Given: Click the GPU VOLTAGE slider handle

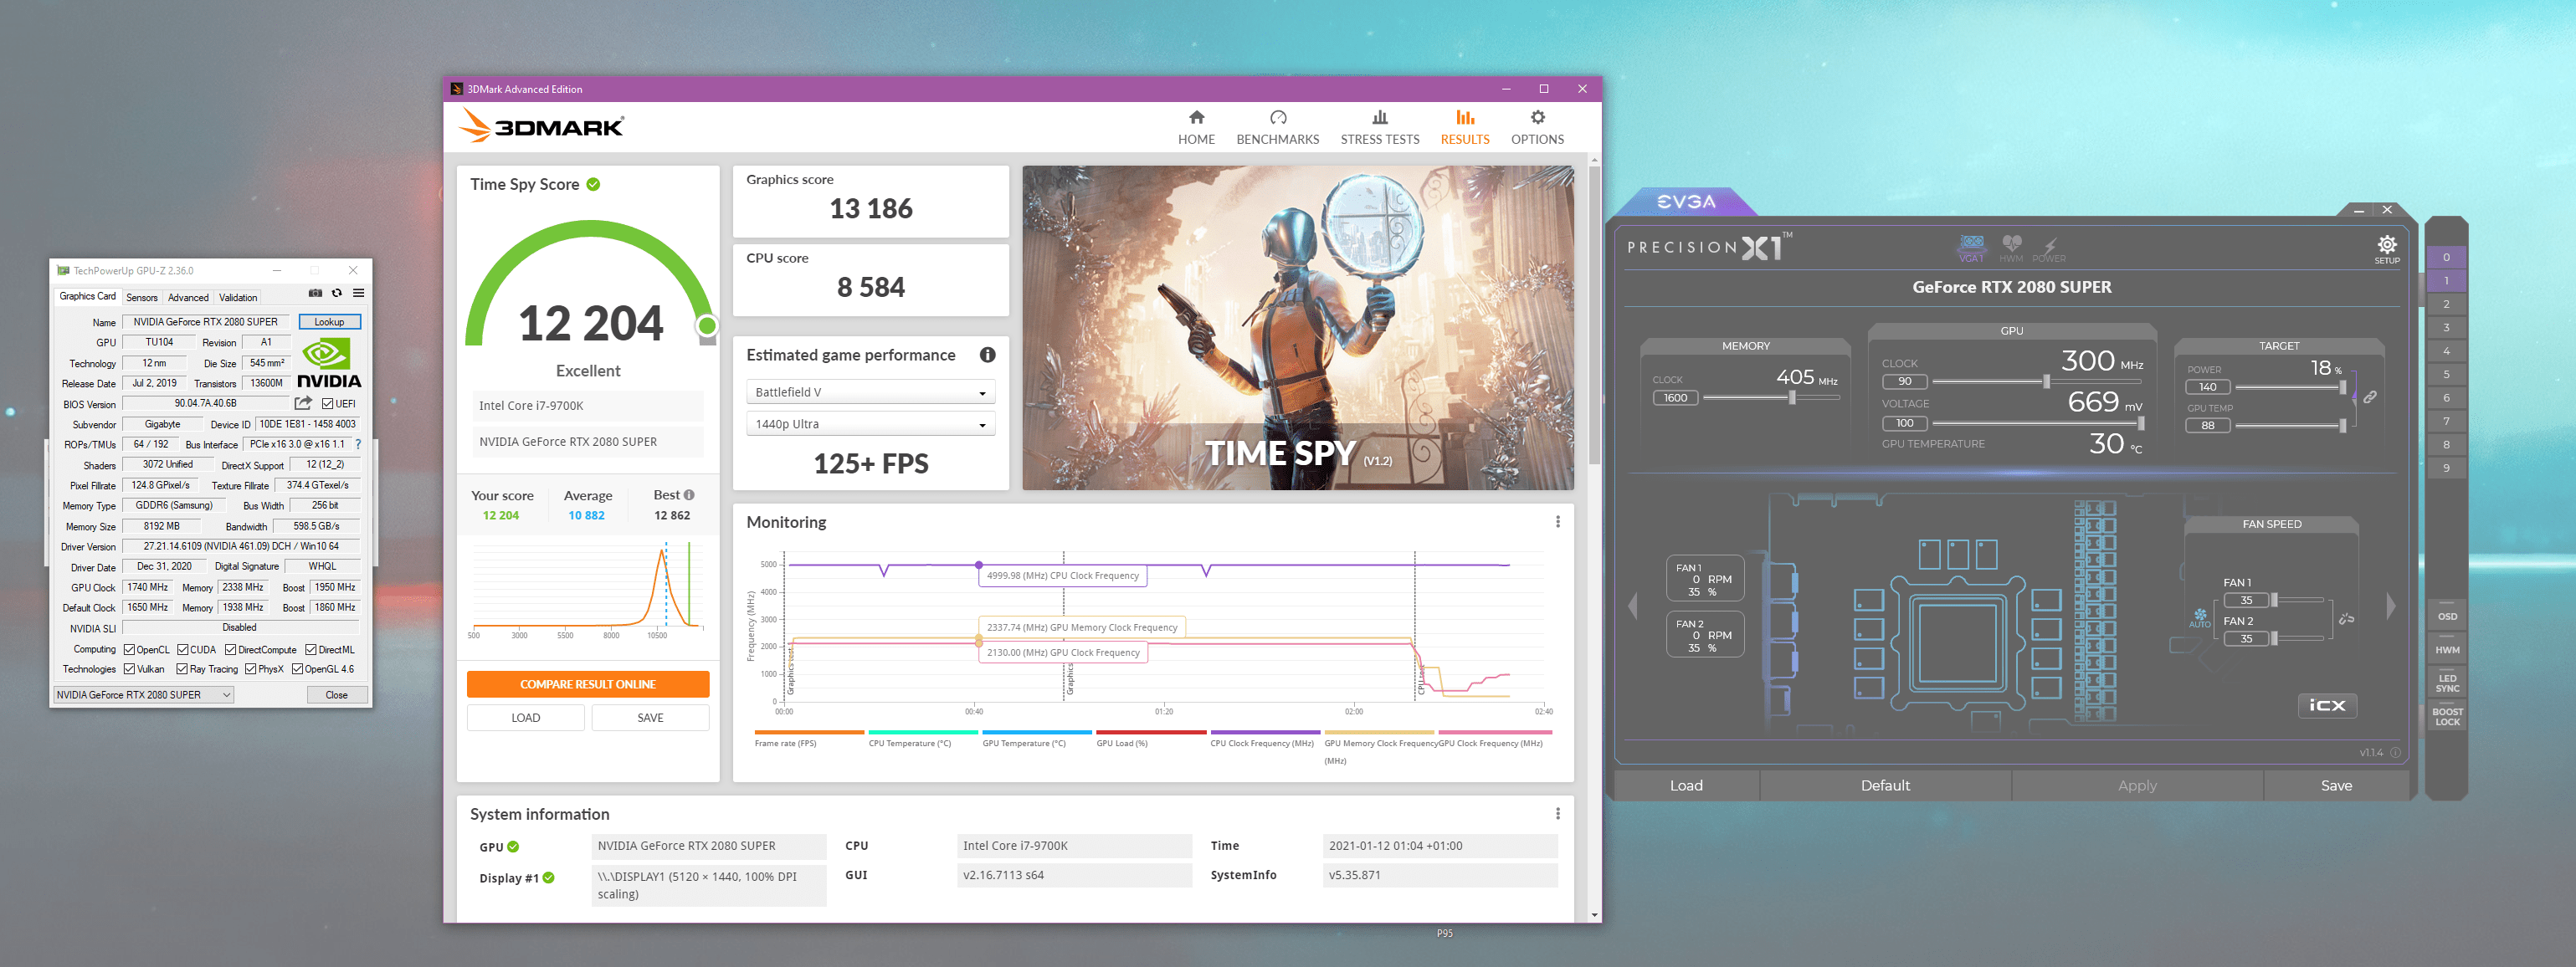Looking at the screenshot, I should click(x=2140, y=423).
